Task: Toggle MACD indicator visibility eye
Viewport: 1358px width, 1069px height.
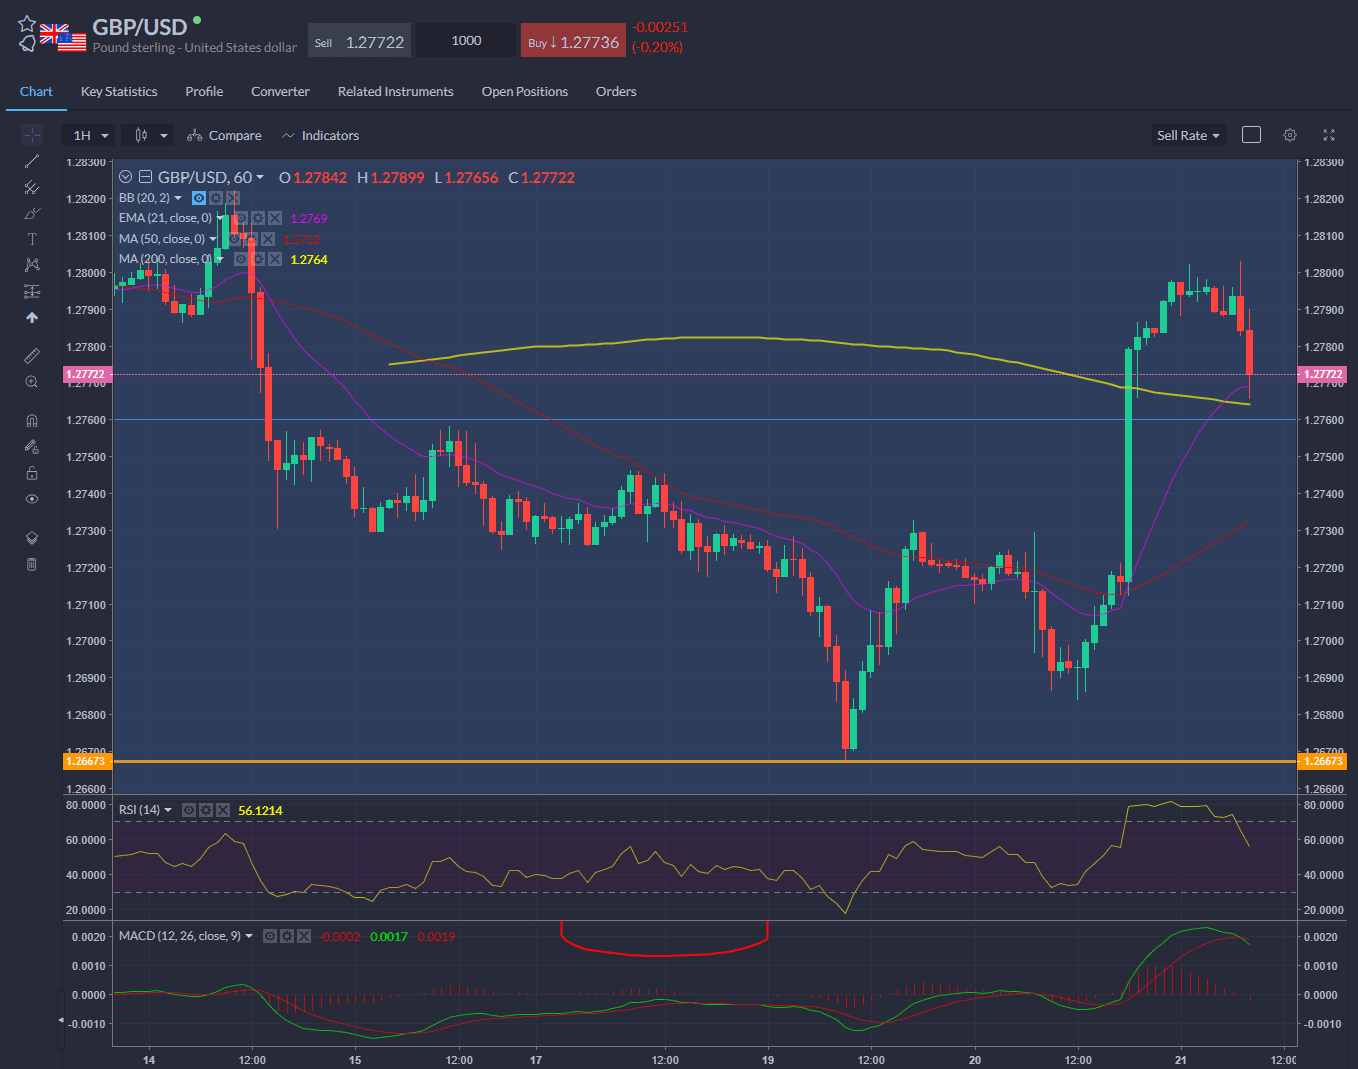Action: 270,936
